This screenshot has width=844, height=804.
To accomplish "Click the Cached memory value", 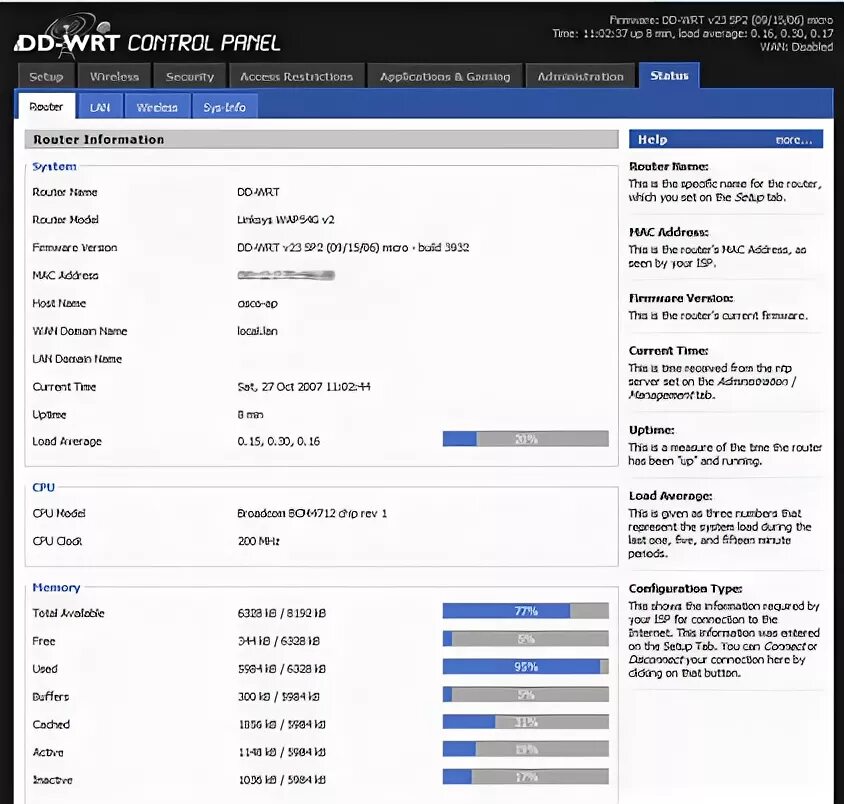I will coord(282,724).
